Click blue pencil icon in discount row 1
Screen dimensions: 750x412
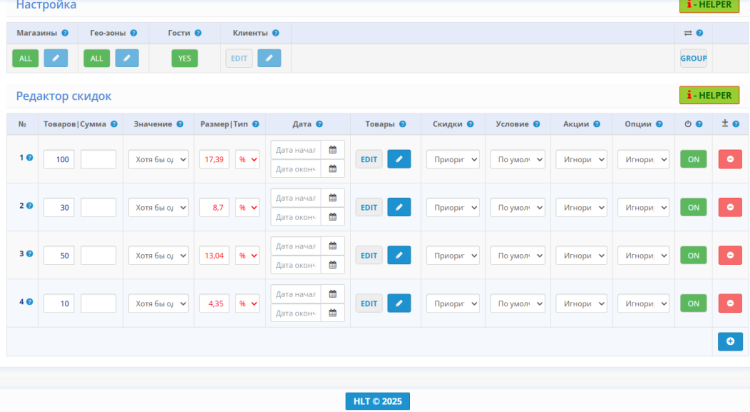399,159
